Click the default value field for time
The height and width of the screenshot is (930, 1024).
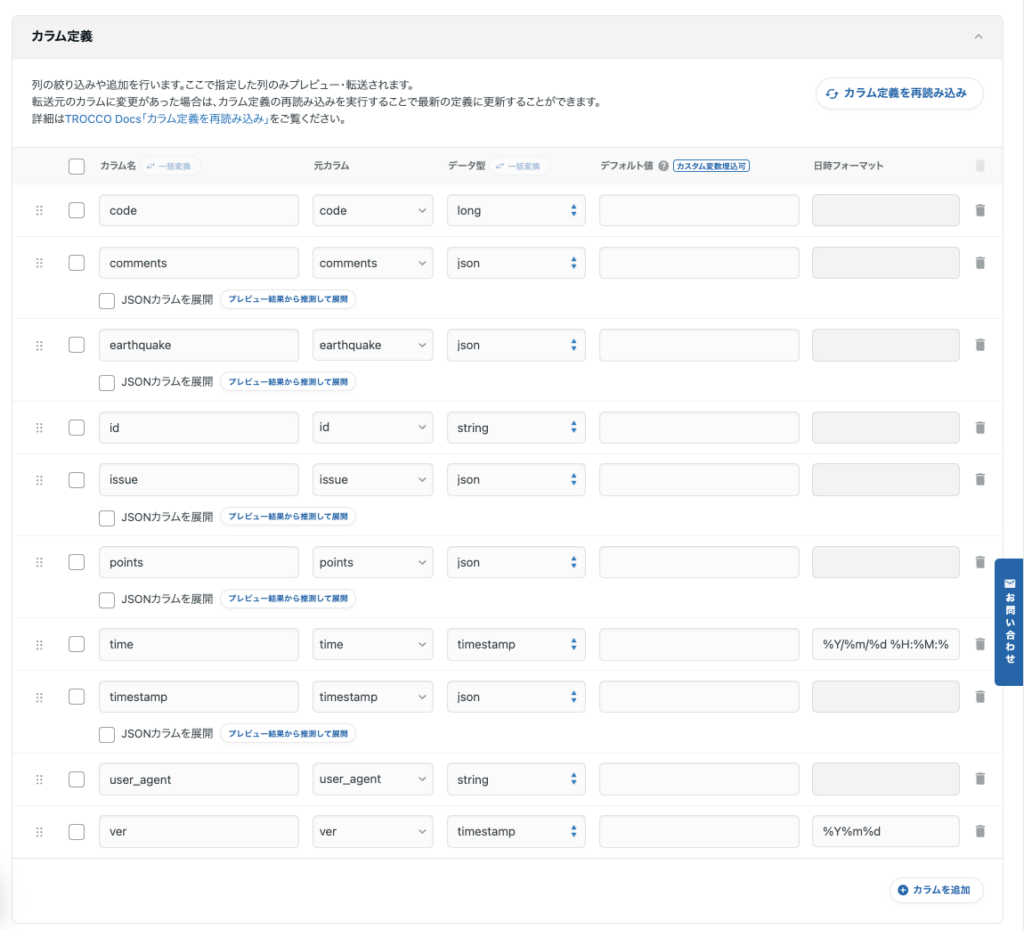699,645
